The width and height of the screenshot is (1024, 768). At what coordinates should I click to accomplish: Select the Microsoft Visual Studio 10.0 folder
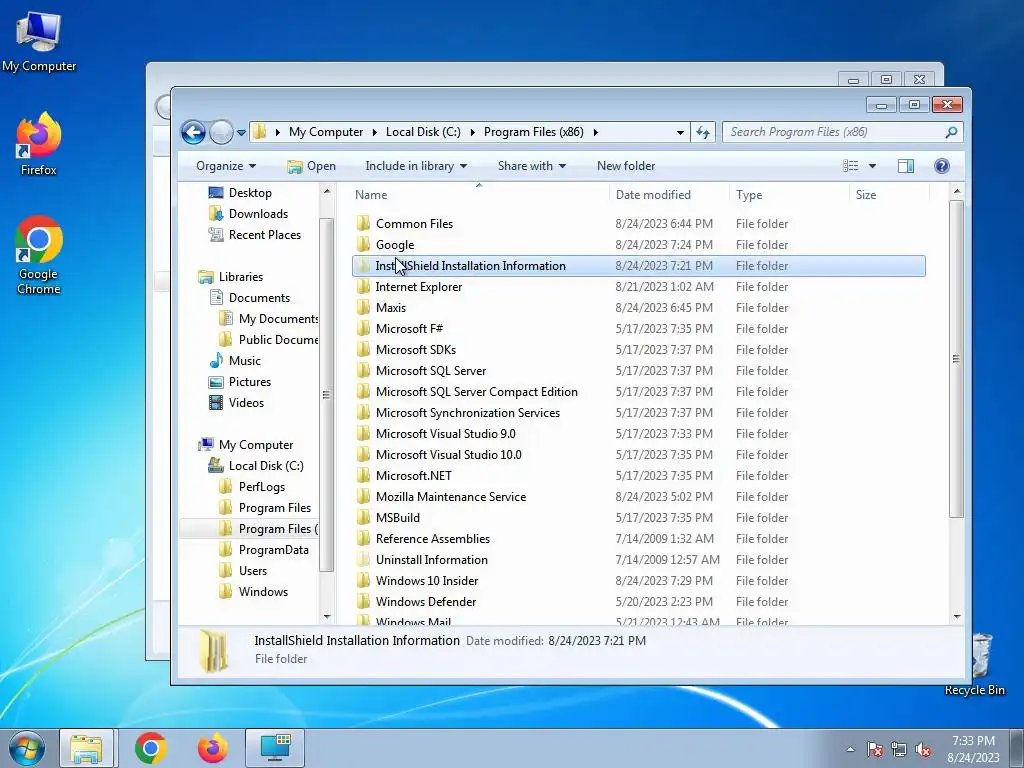click(449, 455)
